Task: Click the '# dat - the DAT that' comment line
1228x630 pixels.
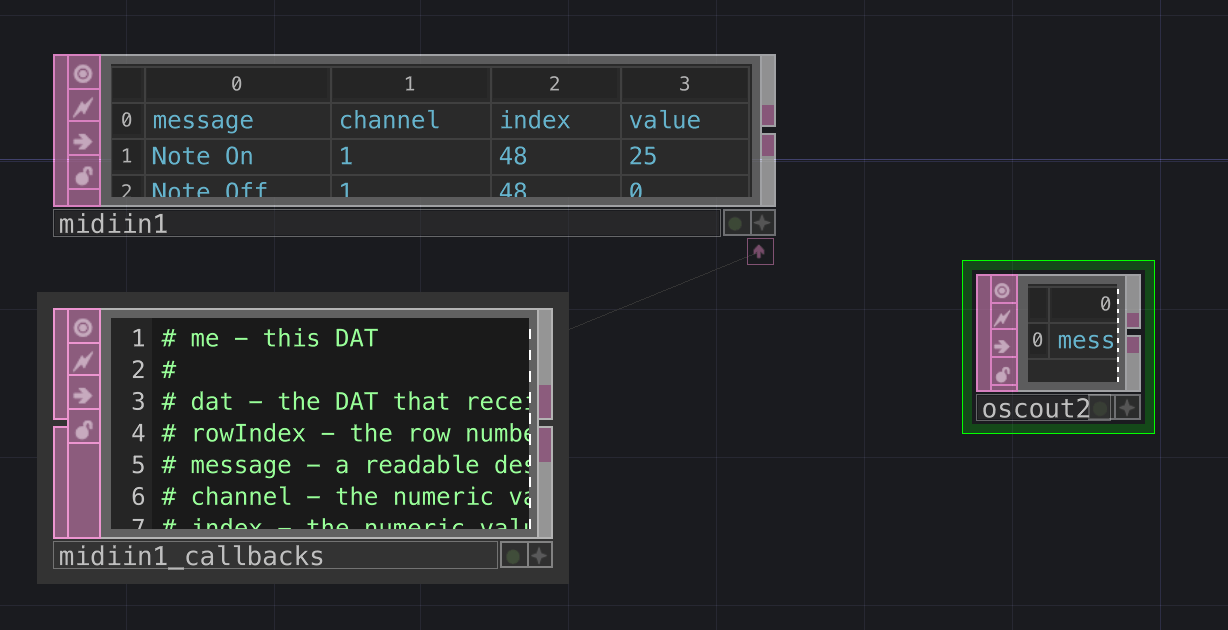Action: pos(345,402)
